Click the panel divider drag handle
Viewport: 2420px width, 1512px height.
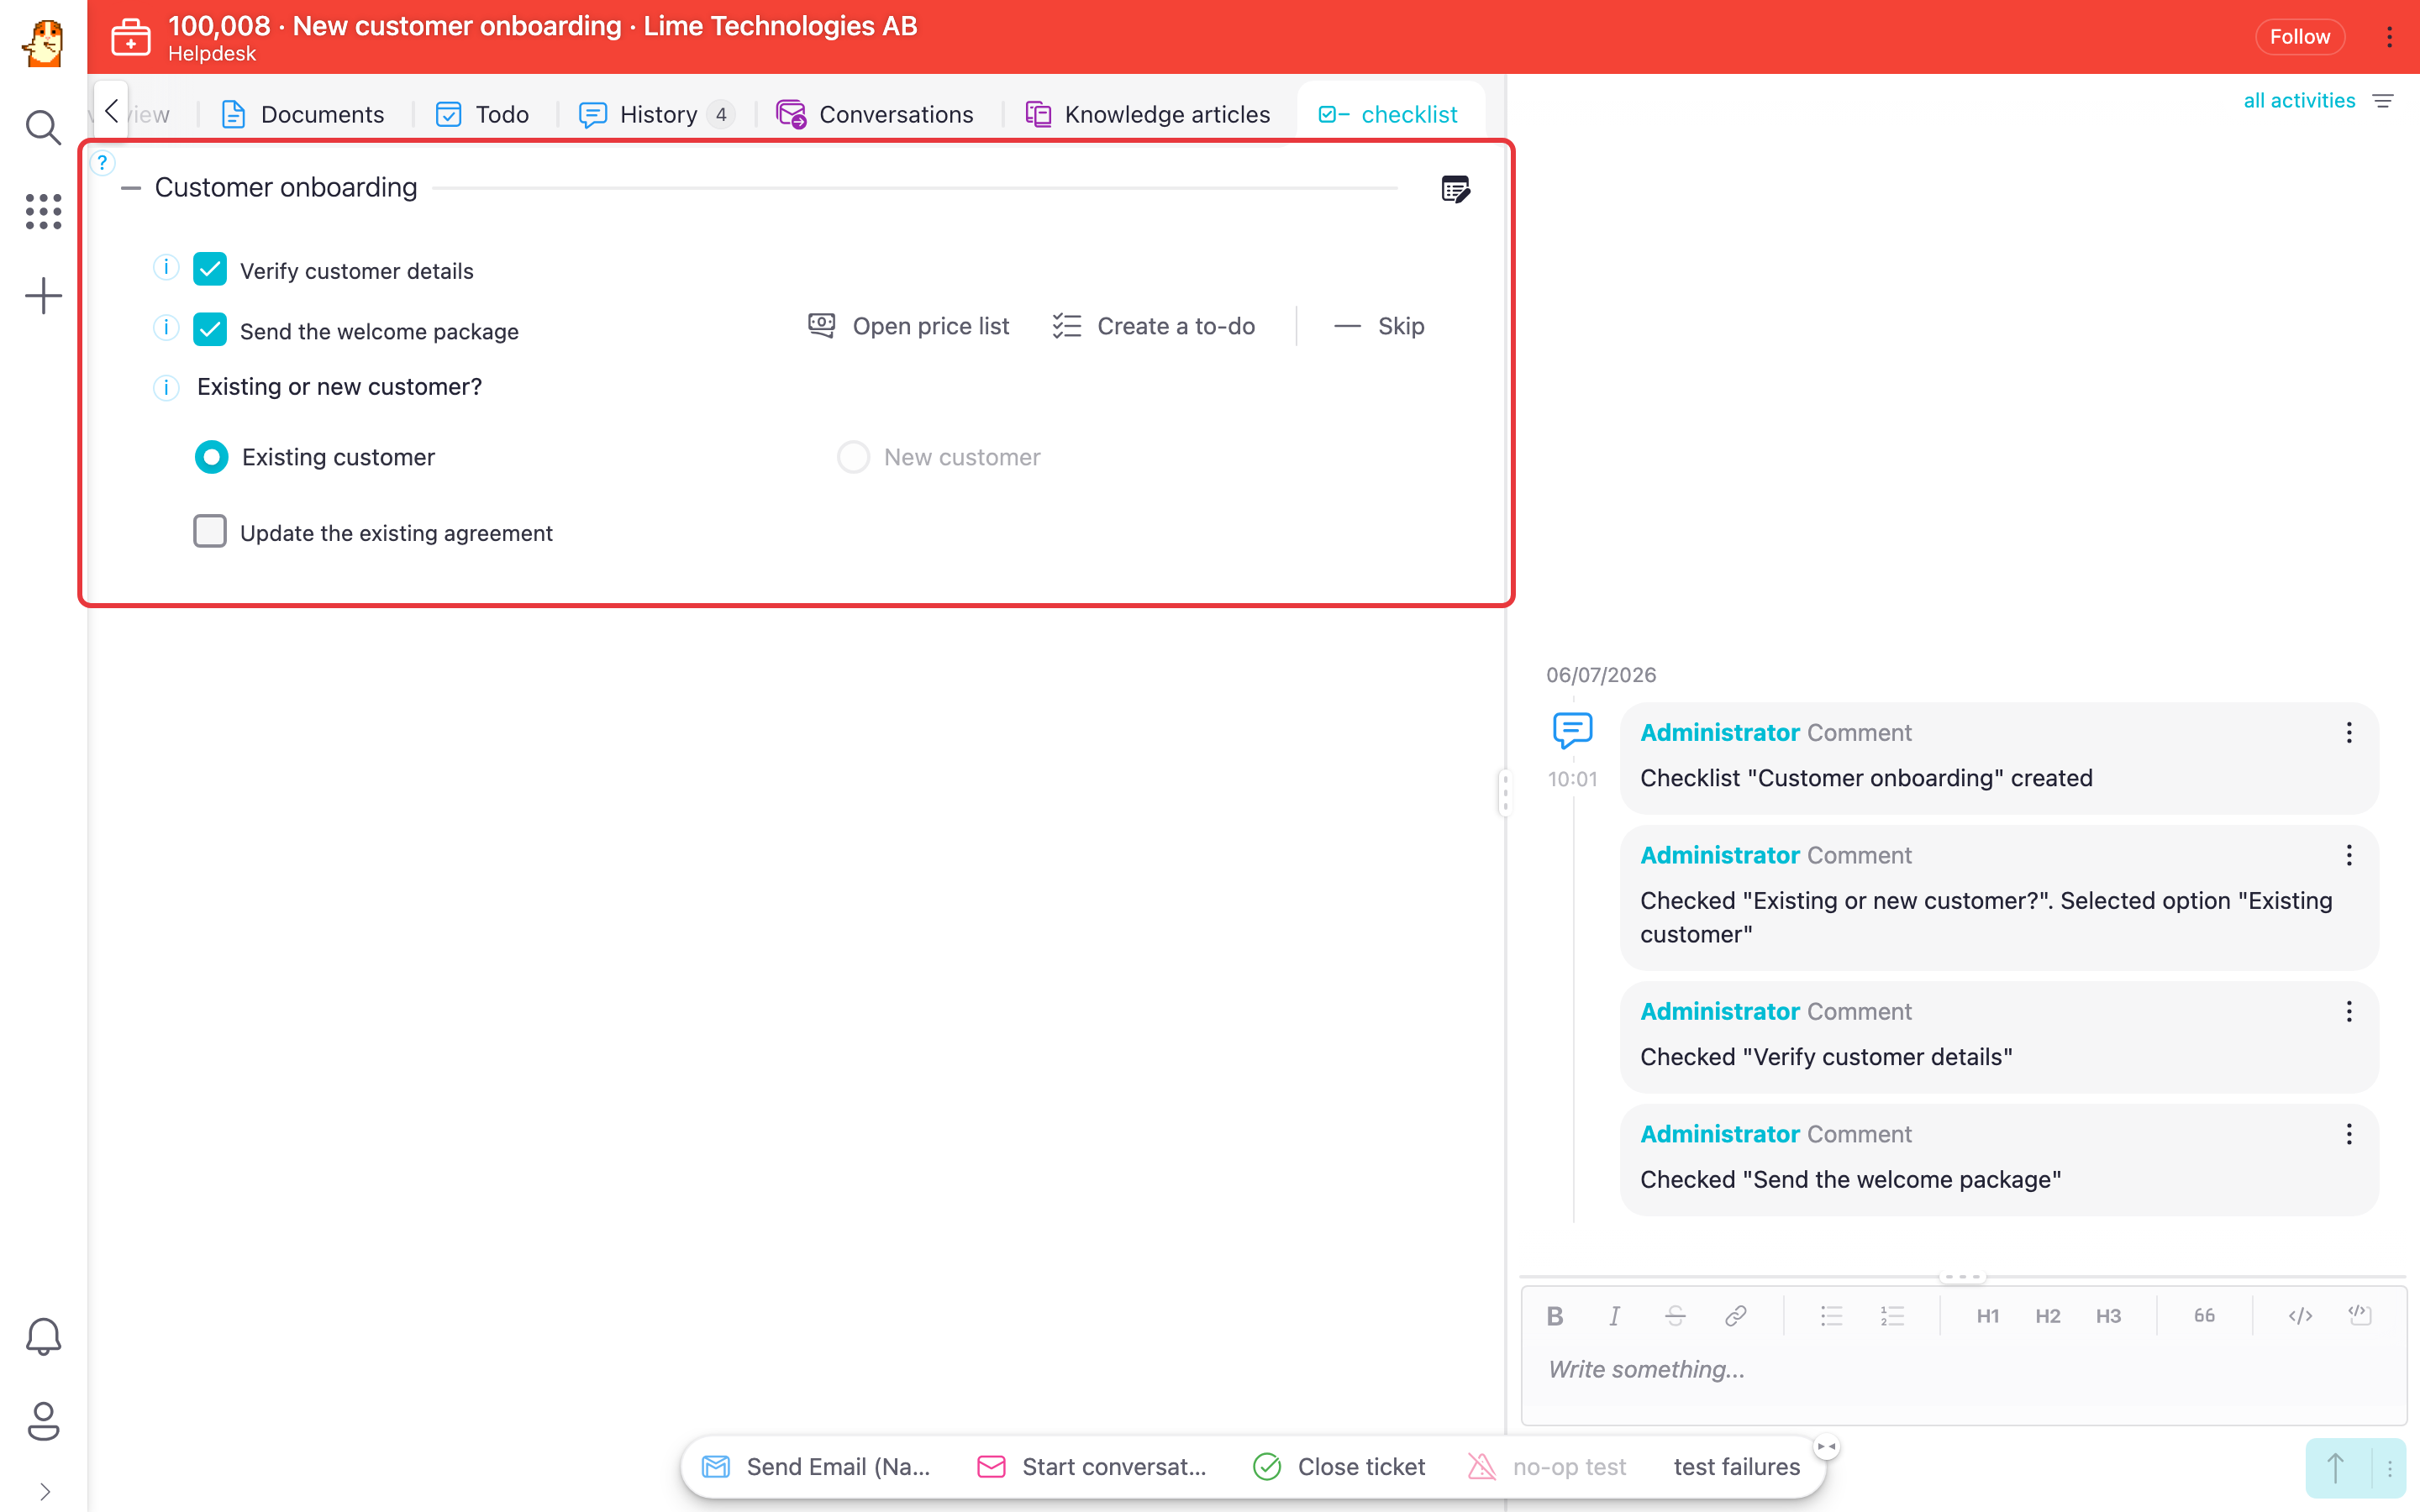[x=1505, y=793]
